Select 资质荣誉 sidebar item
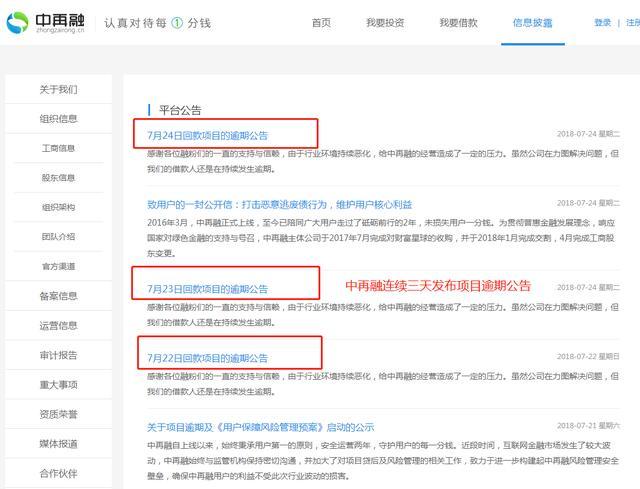The image size is (640, 489). 58,414
